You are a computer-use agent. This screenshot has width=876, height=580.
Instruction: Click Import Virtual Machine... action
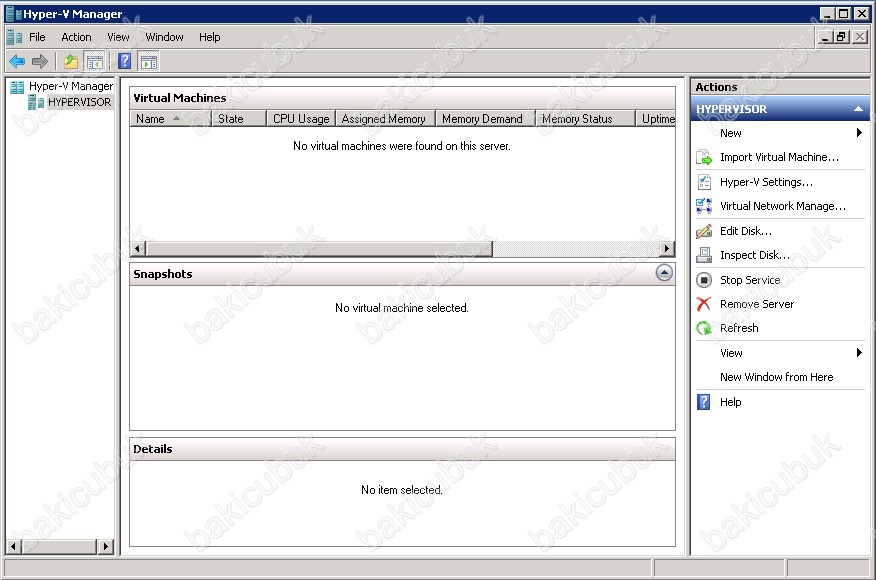(x=779, y=158)
